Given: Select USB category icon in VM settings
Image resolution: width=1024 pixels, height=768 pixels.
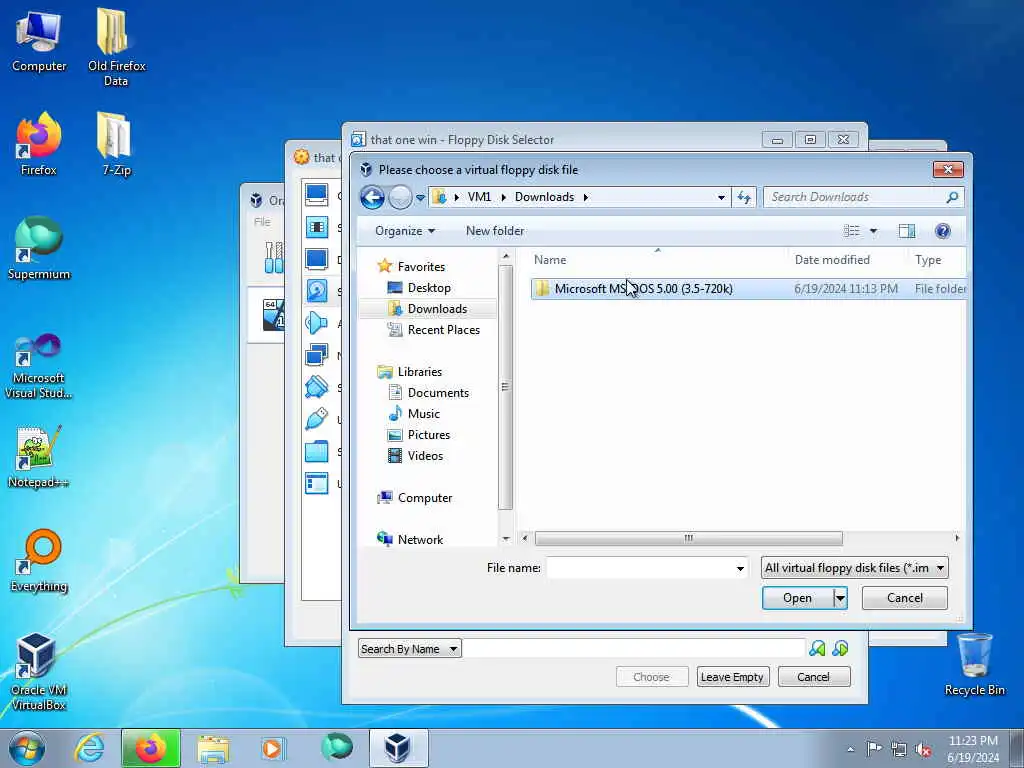Looking at the screenshot, I should (317, 419).
